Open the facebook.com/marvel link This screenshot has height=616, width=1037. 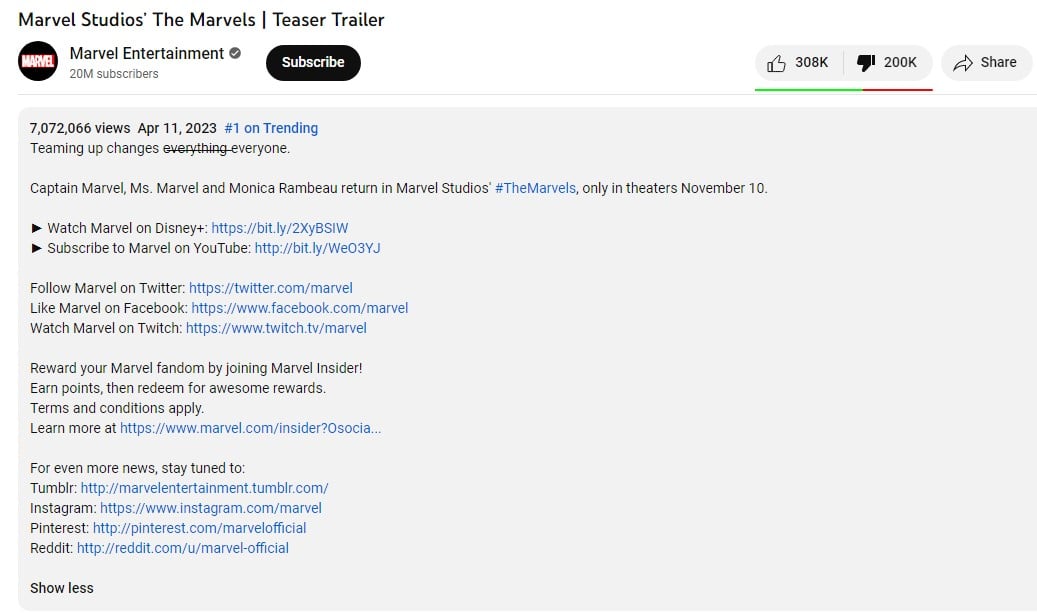[x=300, y=308]
